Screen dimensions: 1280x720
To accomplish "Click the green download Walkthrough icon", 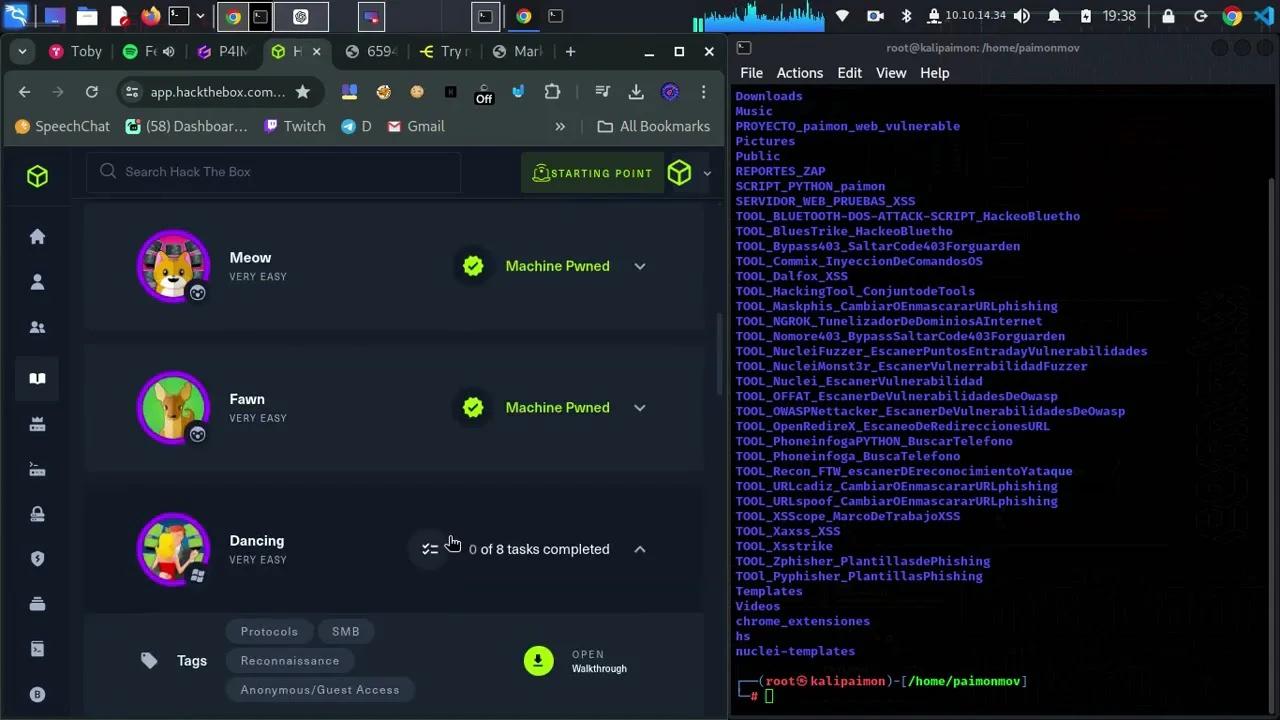I will coord(538,661).
